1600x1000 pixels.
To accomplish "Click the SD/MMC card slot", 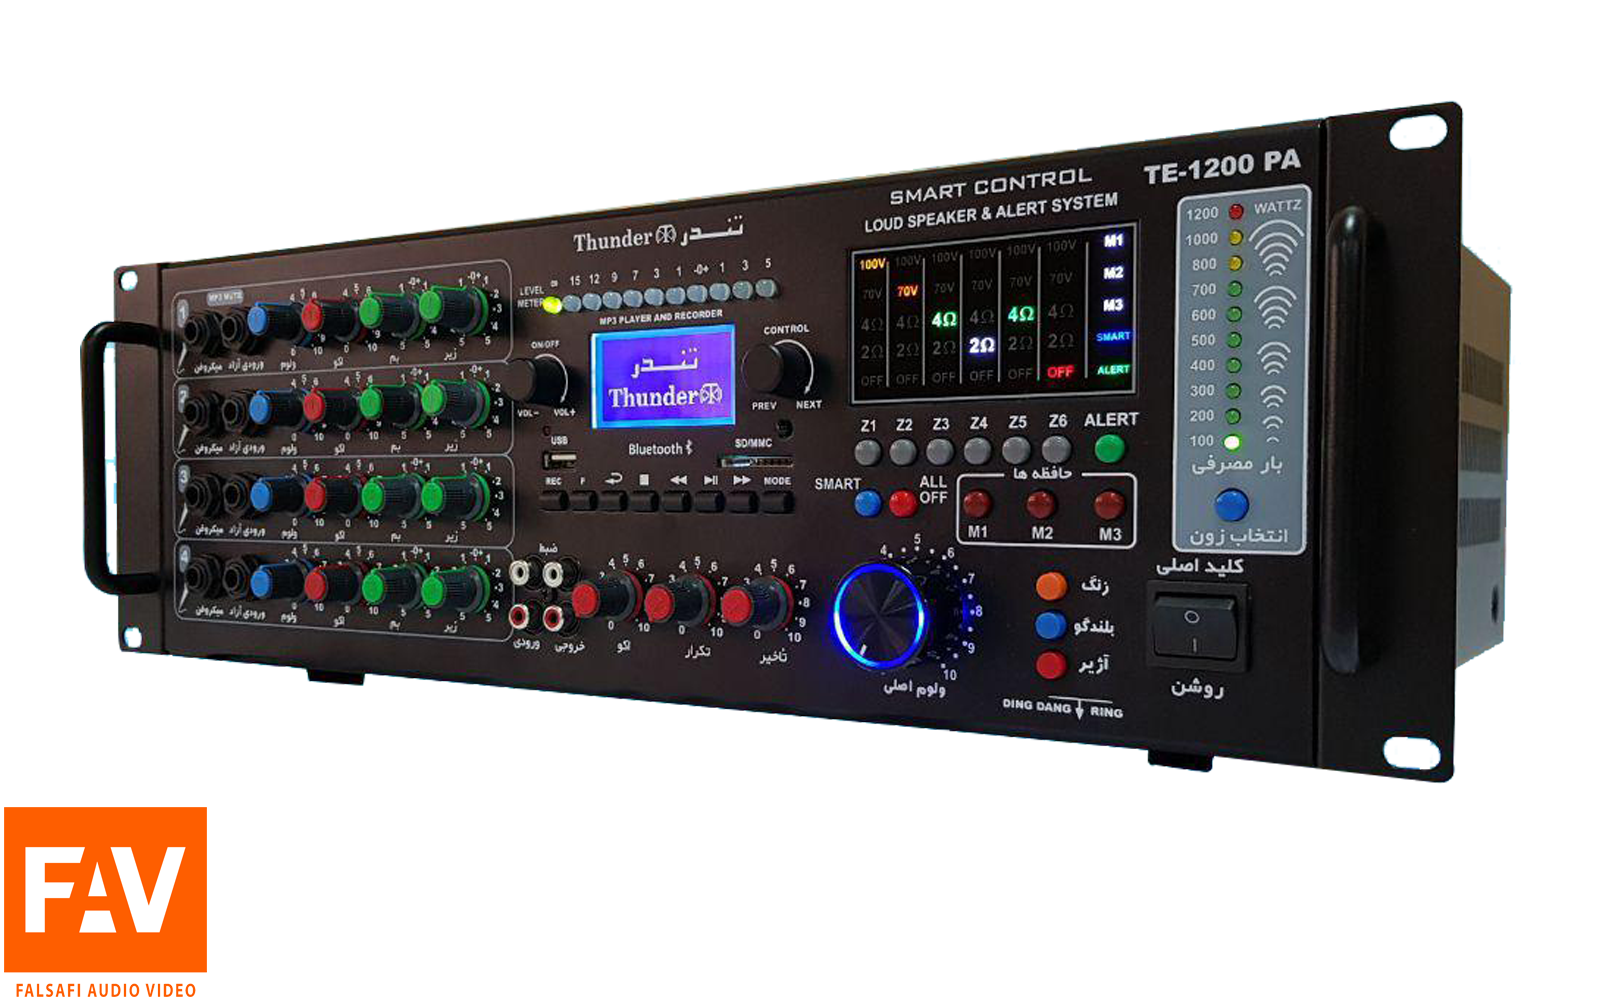I will click(757, 462).
